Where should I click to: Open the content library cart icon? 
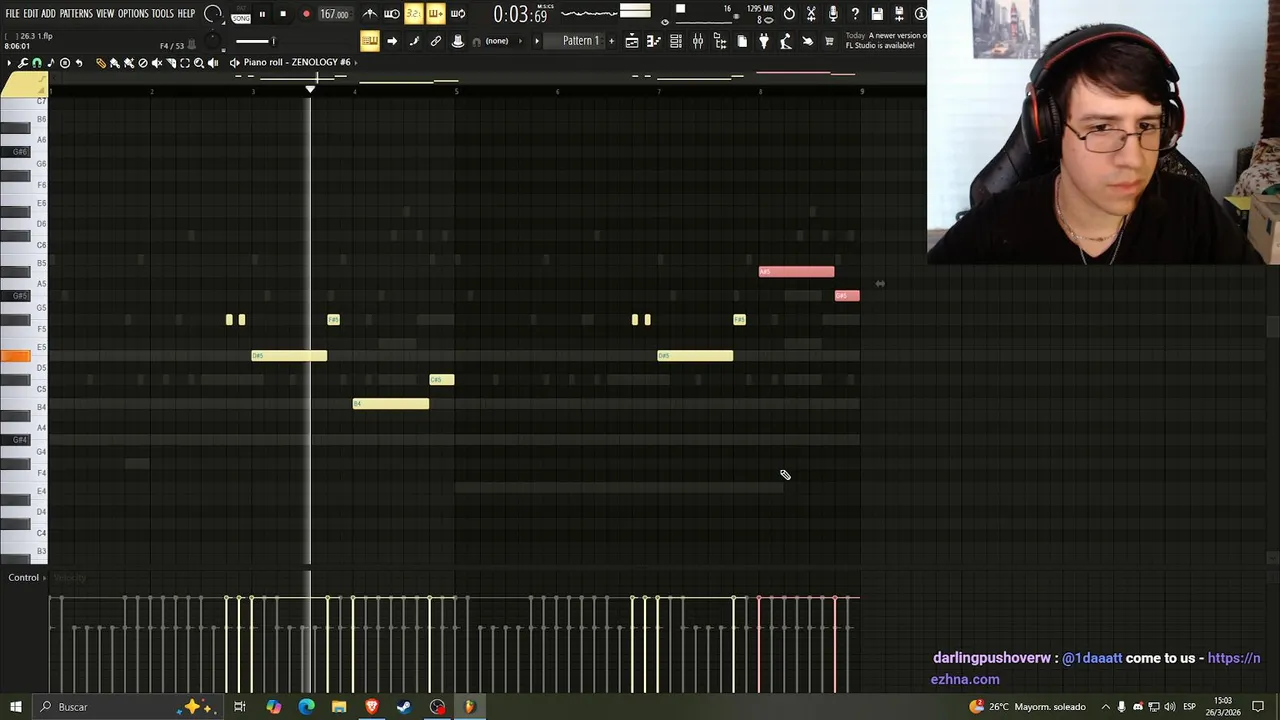(x=829, y=41)
